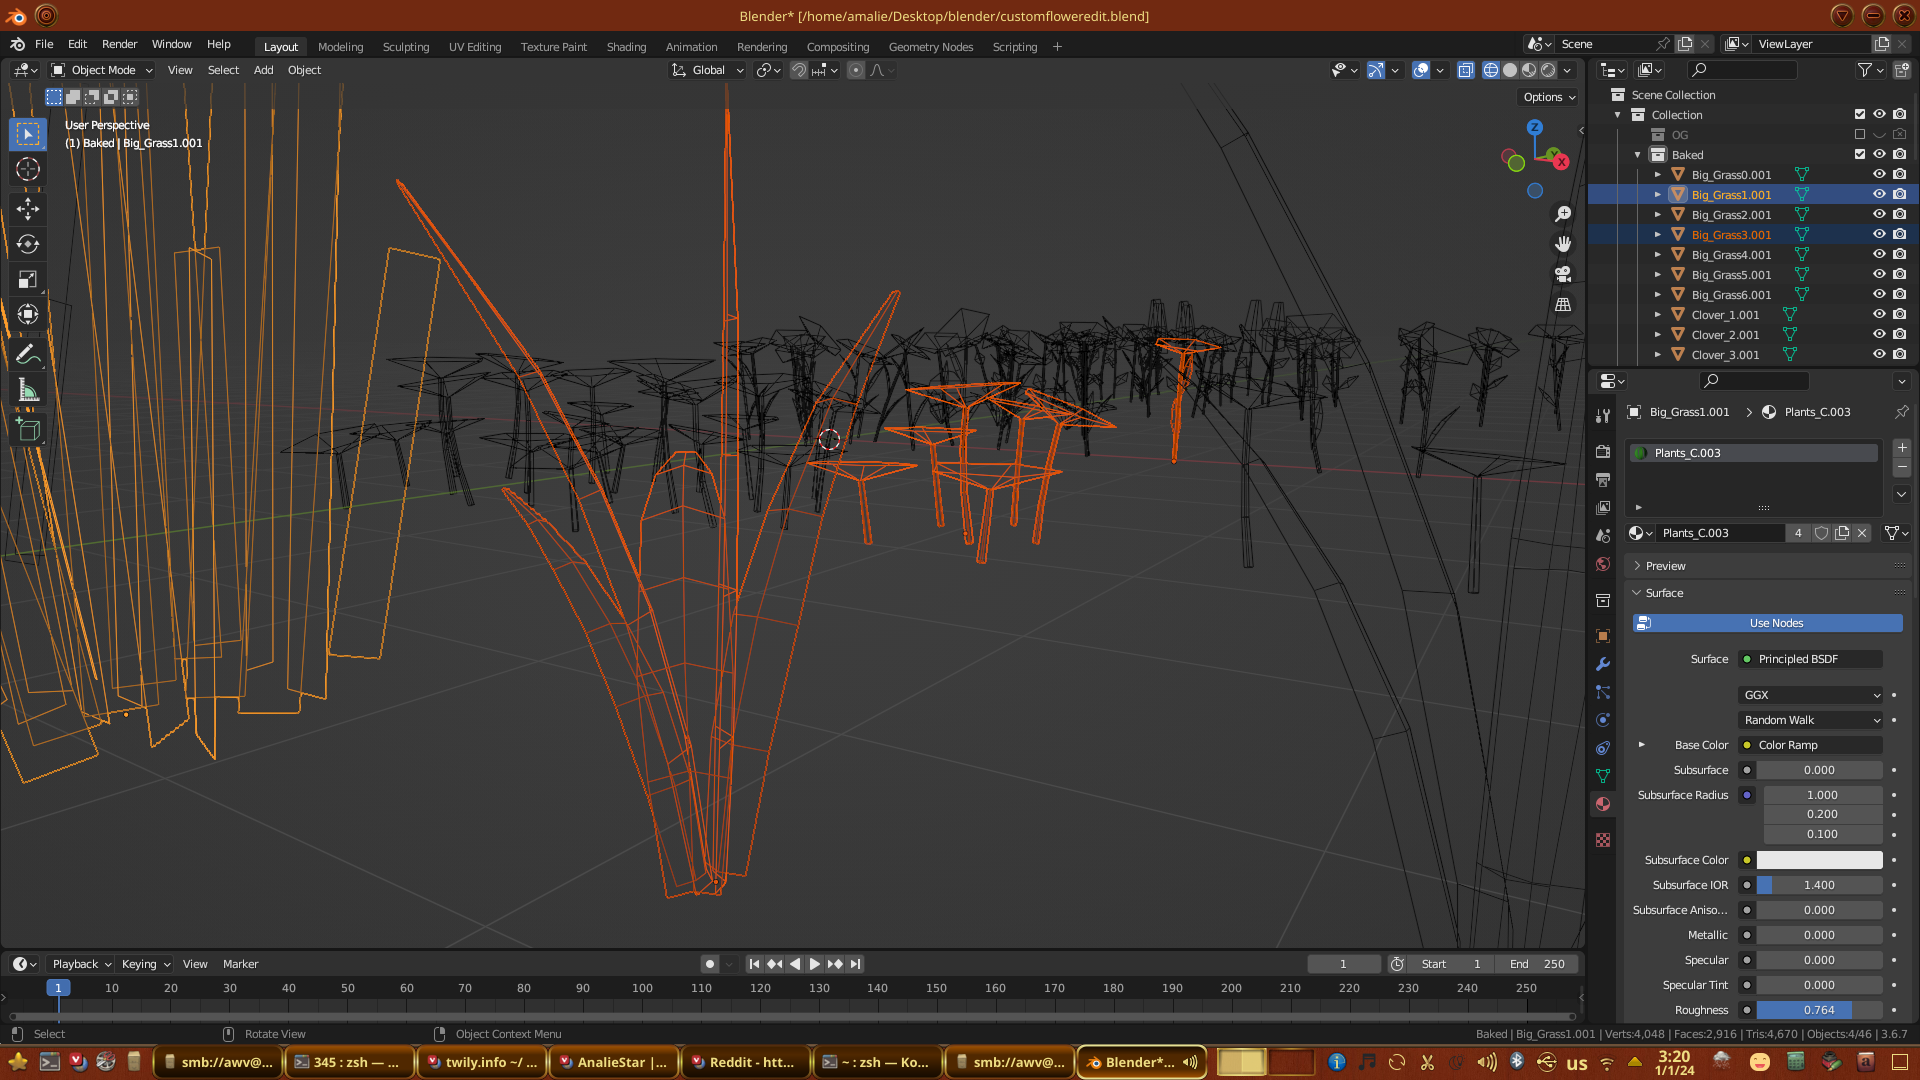
Task: Activate the Annotate pencil tool
Action: click(28, 354)
